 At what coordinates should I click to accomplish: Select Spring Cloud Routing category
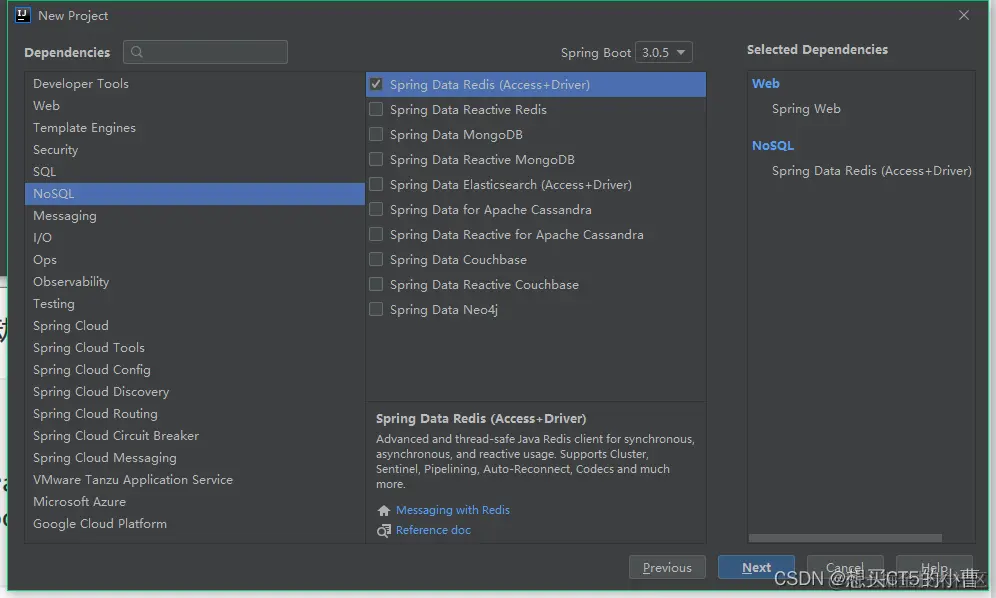(x=194, y=414)
